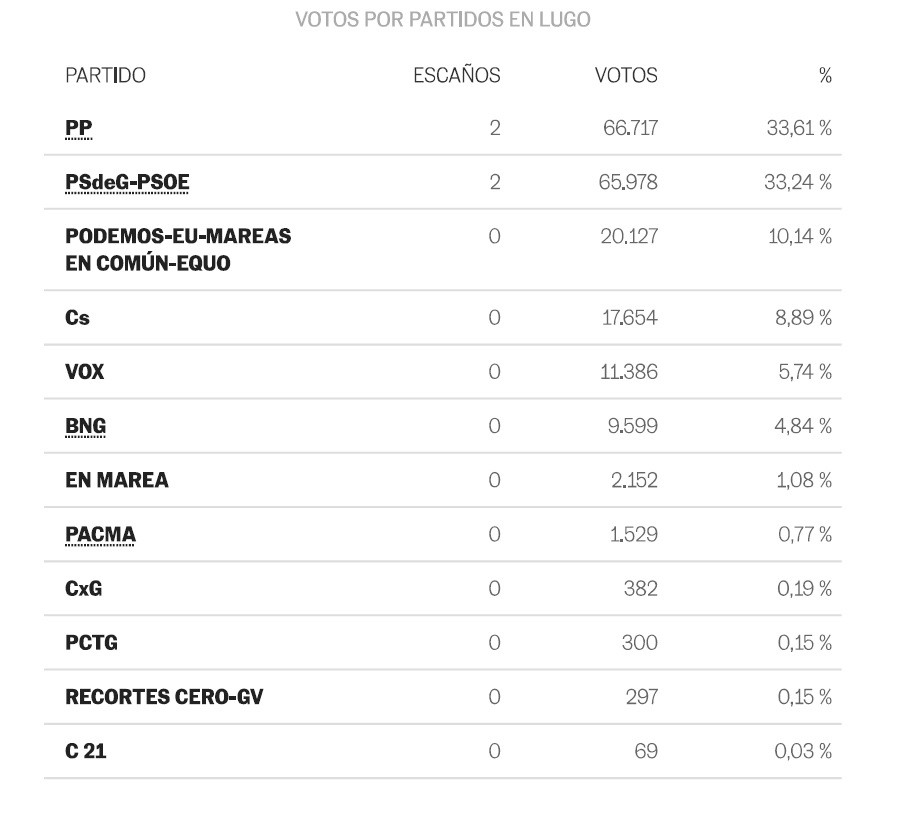Click the % column header
This screenshot has height=833, width=911.
click(x=825, y=76)
